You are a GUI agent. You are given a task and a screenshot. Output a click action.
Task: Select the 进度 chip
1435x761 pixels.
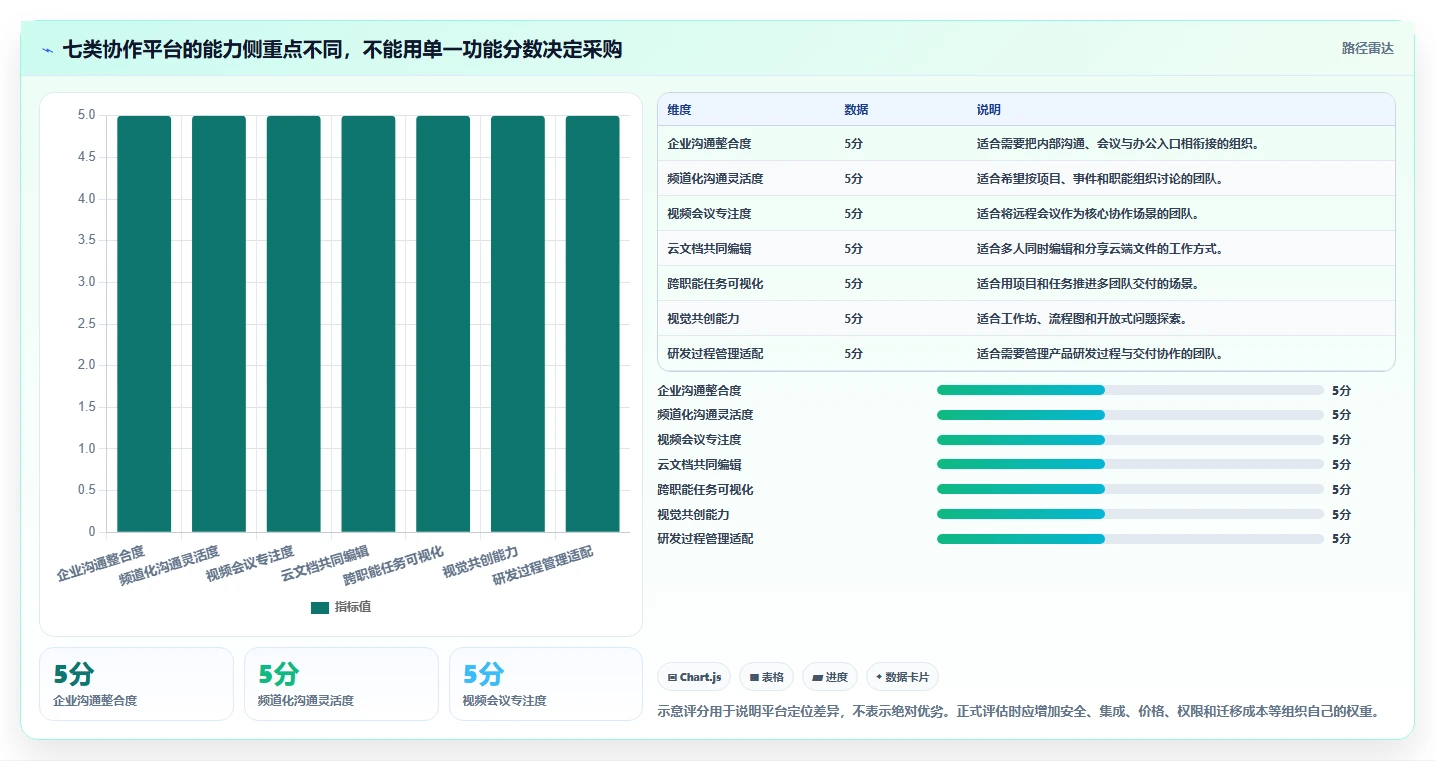pyautogui.click(x=830, y=677)
